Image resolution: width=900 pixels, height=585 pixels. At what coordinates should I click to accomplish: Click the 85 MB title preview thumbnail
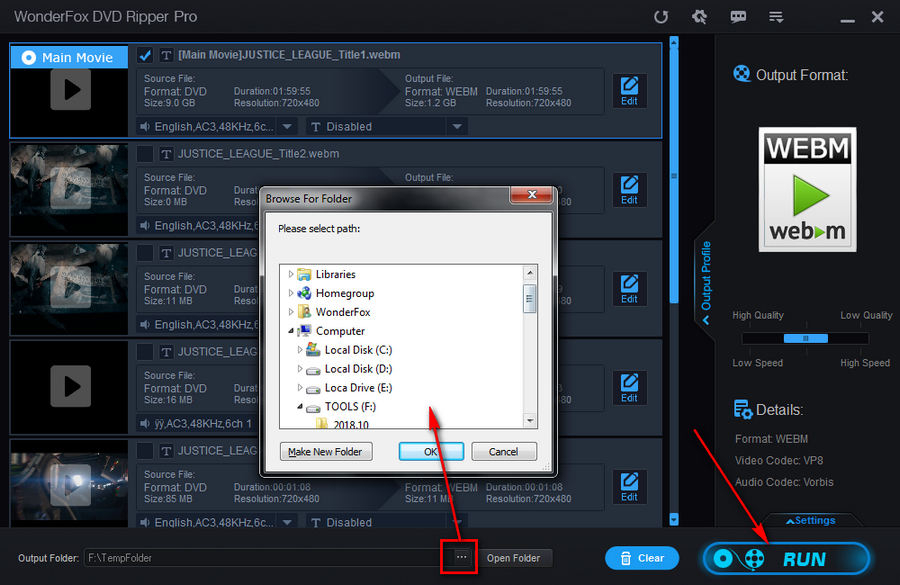point(70,485)
